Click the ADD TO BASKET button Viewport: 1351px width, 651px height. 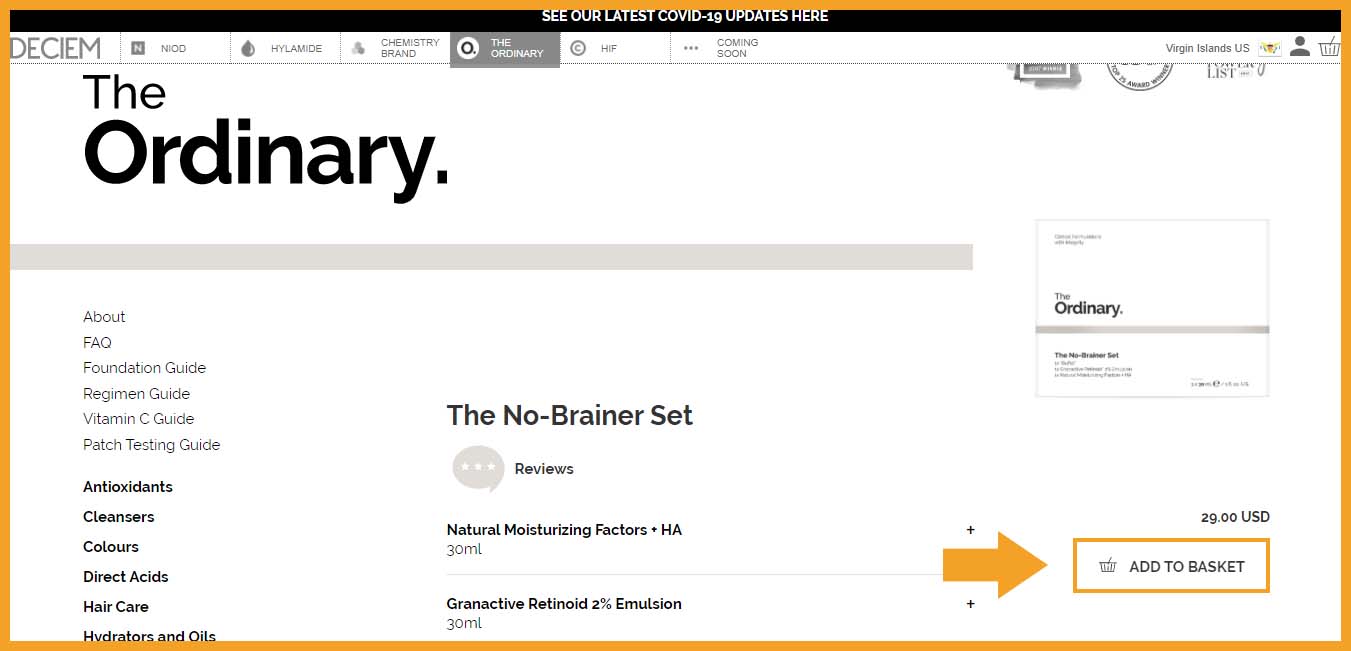(x=1171, y=566)
